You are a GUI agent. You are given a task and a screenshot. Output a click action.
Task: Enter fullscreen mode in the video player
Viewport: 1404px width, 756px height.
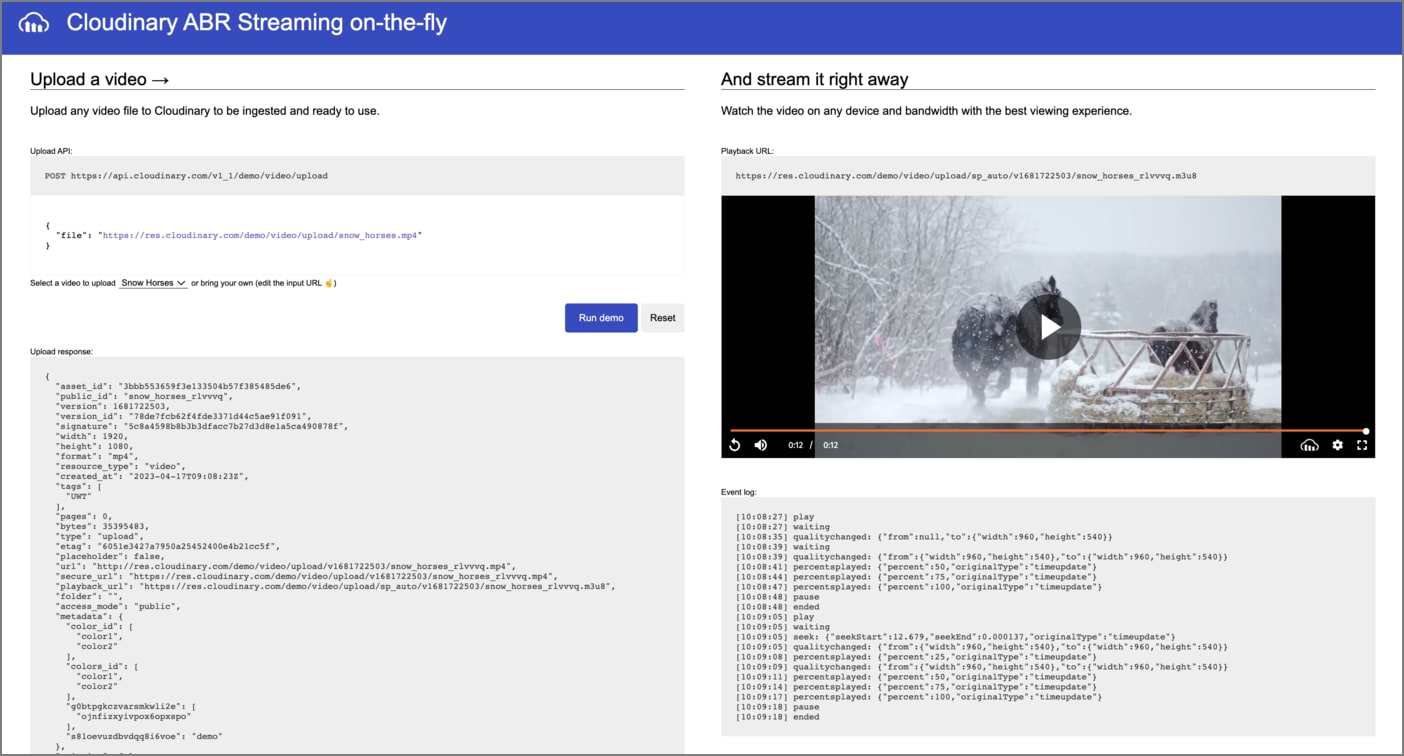1362,445
